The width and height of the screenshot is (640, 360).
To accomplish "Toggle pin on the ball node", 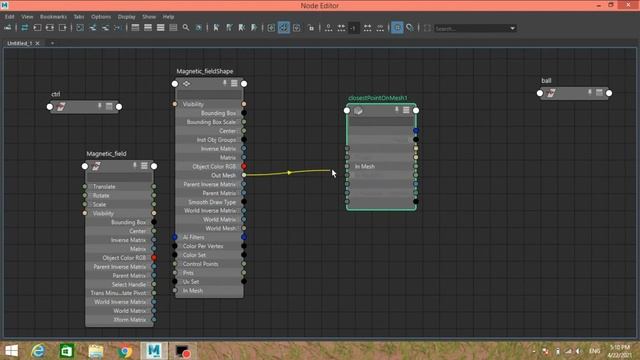I will [x=589, y=93].
